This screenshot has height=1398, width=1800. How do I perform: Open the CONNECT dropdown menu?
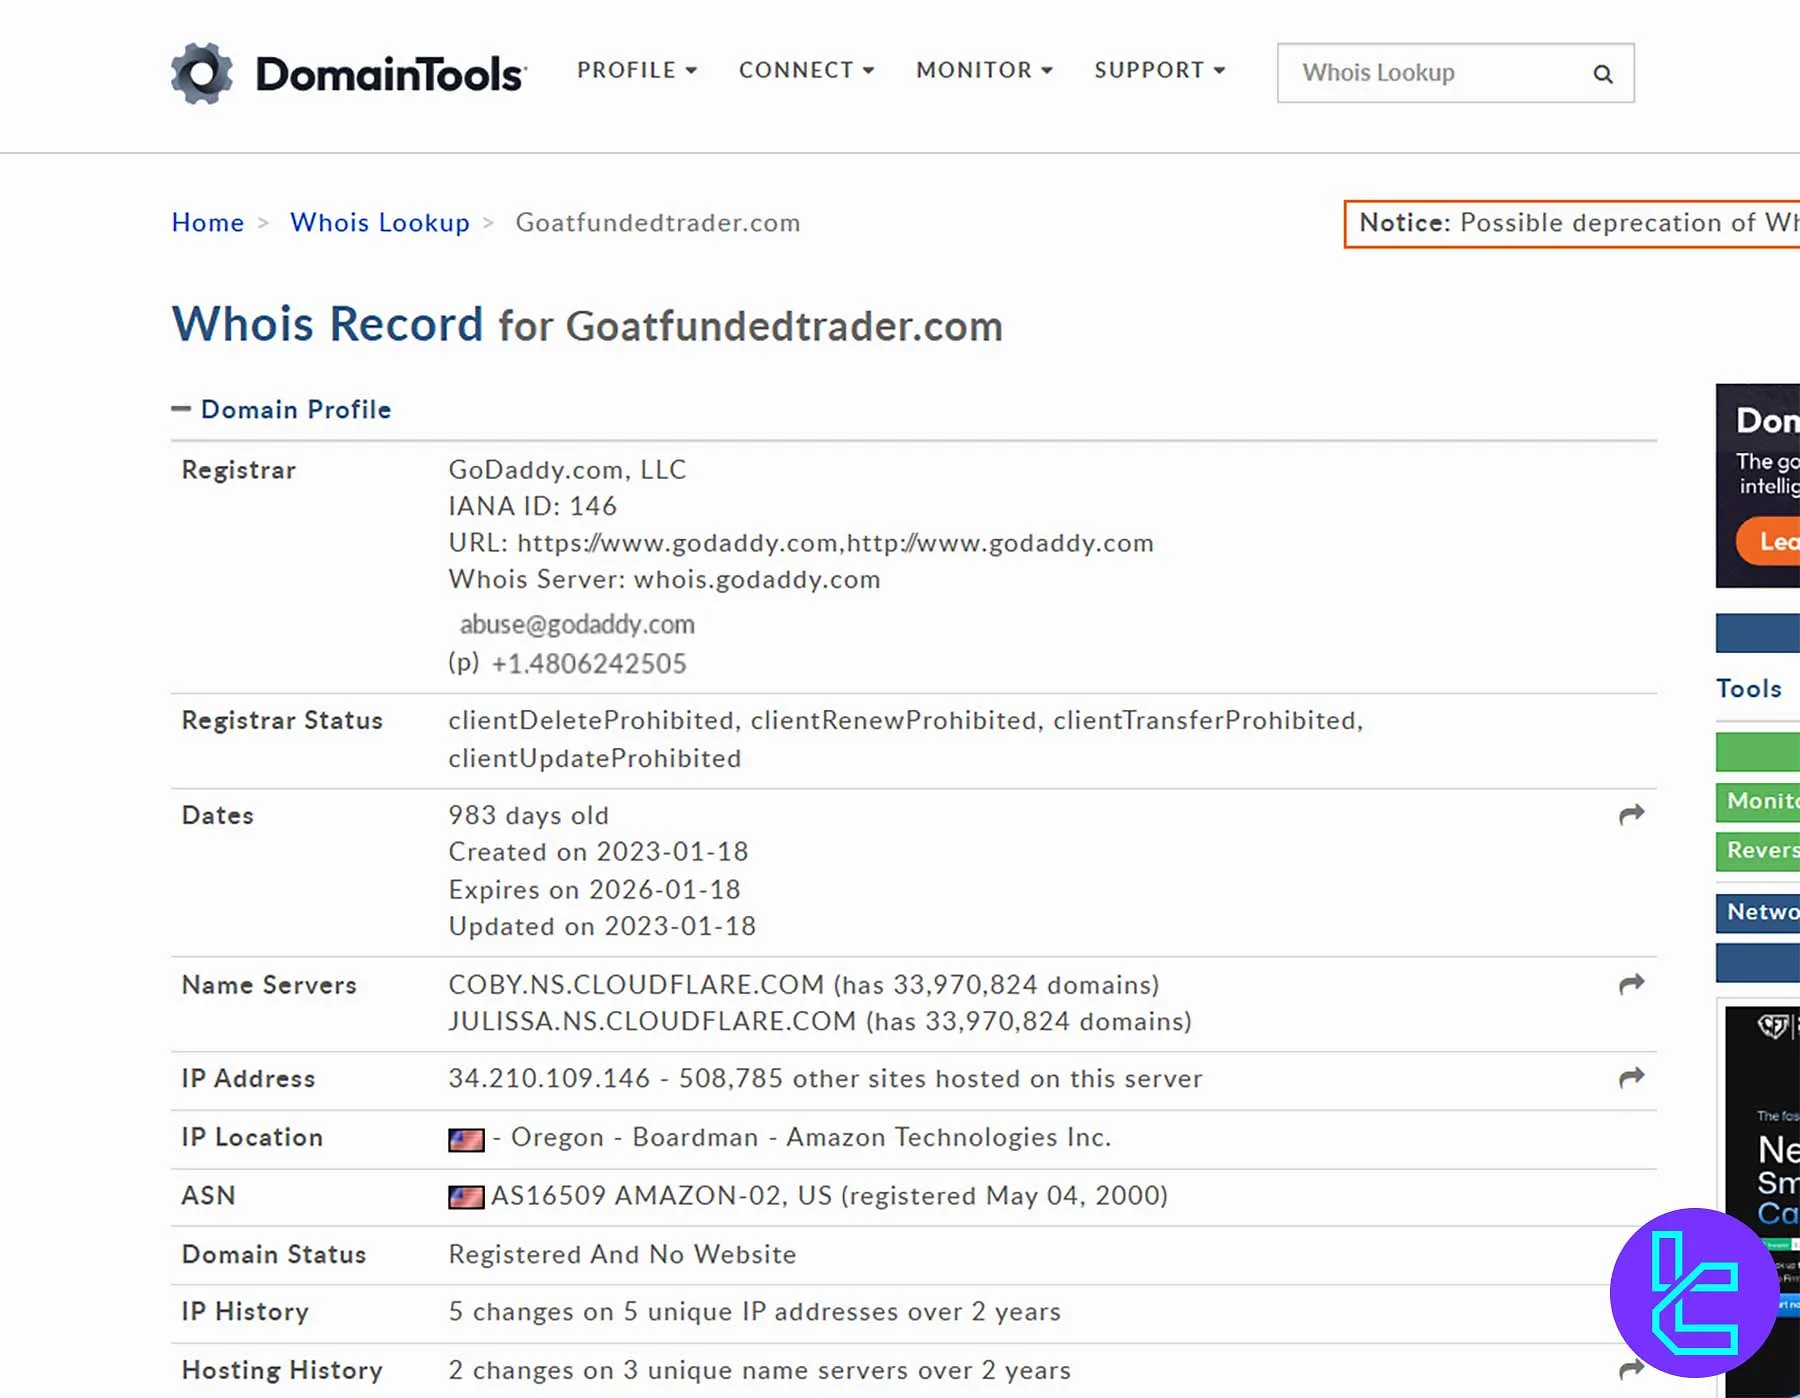tap(806, 70)
